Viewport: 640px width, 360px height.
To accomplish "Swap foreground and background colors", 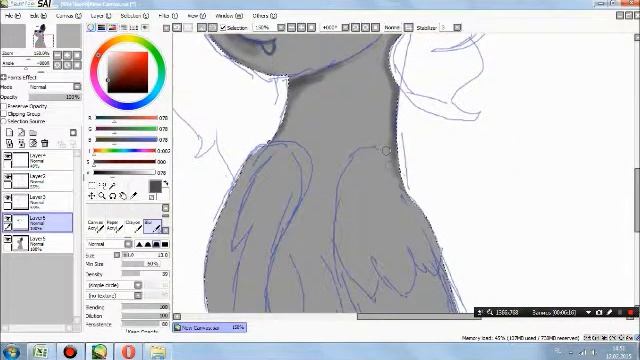I will tap(166, 183).
